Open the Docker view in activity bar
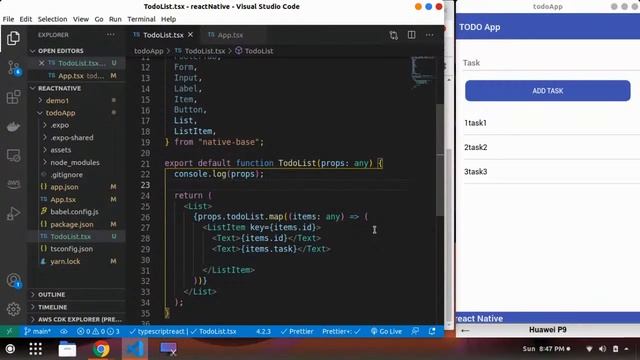 [13, 127]
